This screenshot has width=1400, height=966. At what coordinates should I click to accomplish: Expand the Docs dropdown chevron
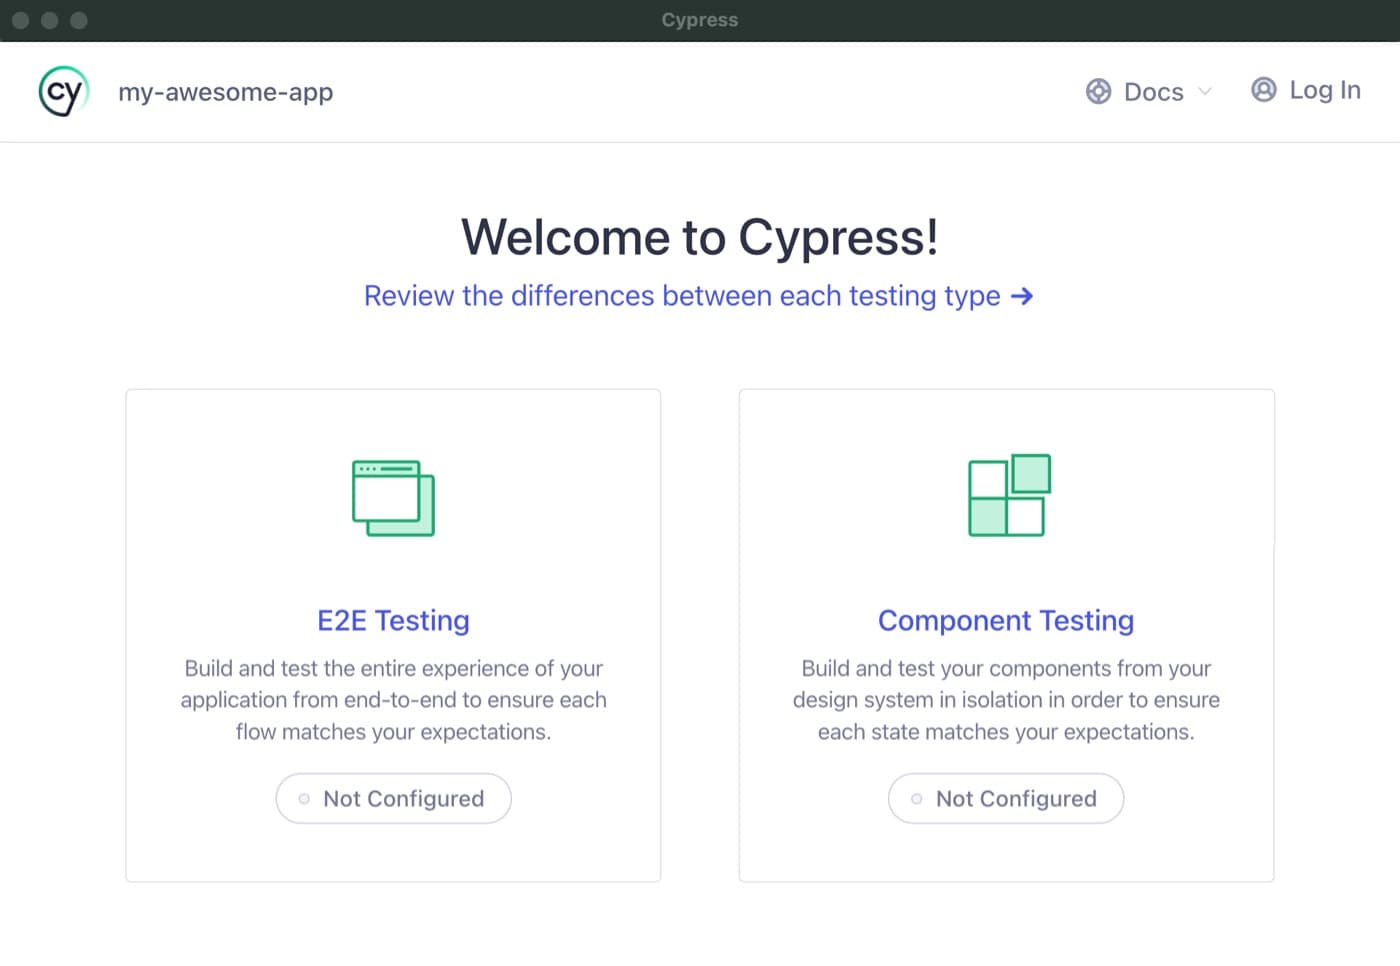(x=1205, y=91)
